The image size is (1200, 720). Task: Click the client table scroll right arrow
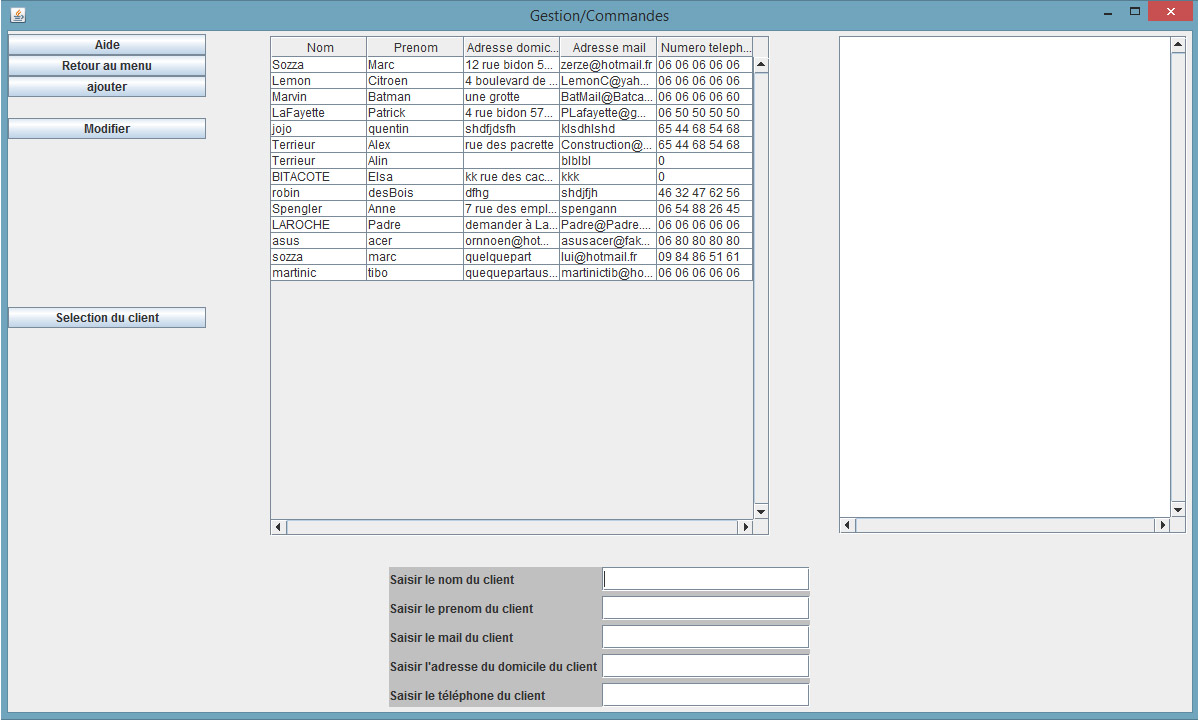coord(744,526)
